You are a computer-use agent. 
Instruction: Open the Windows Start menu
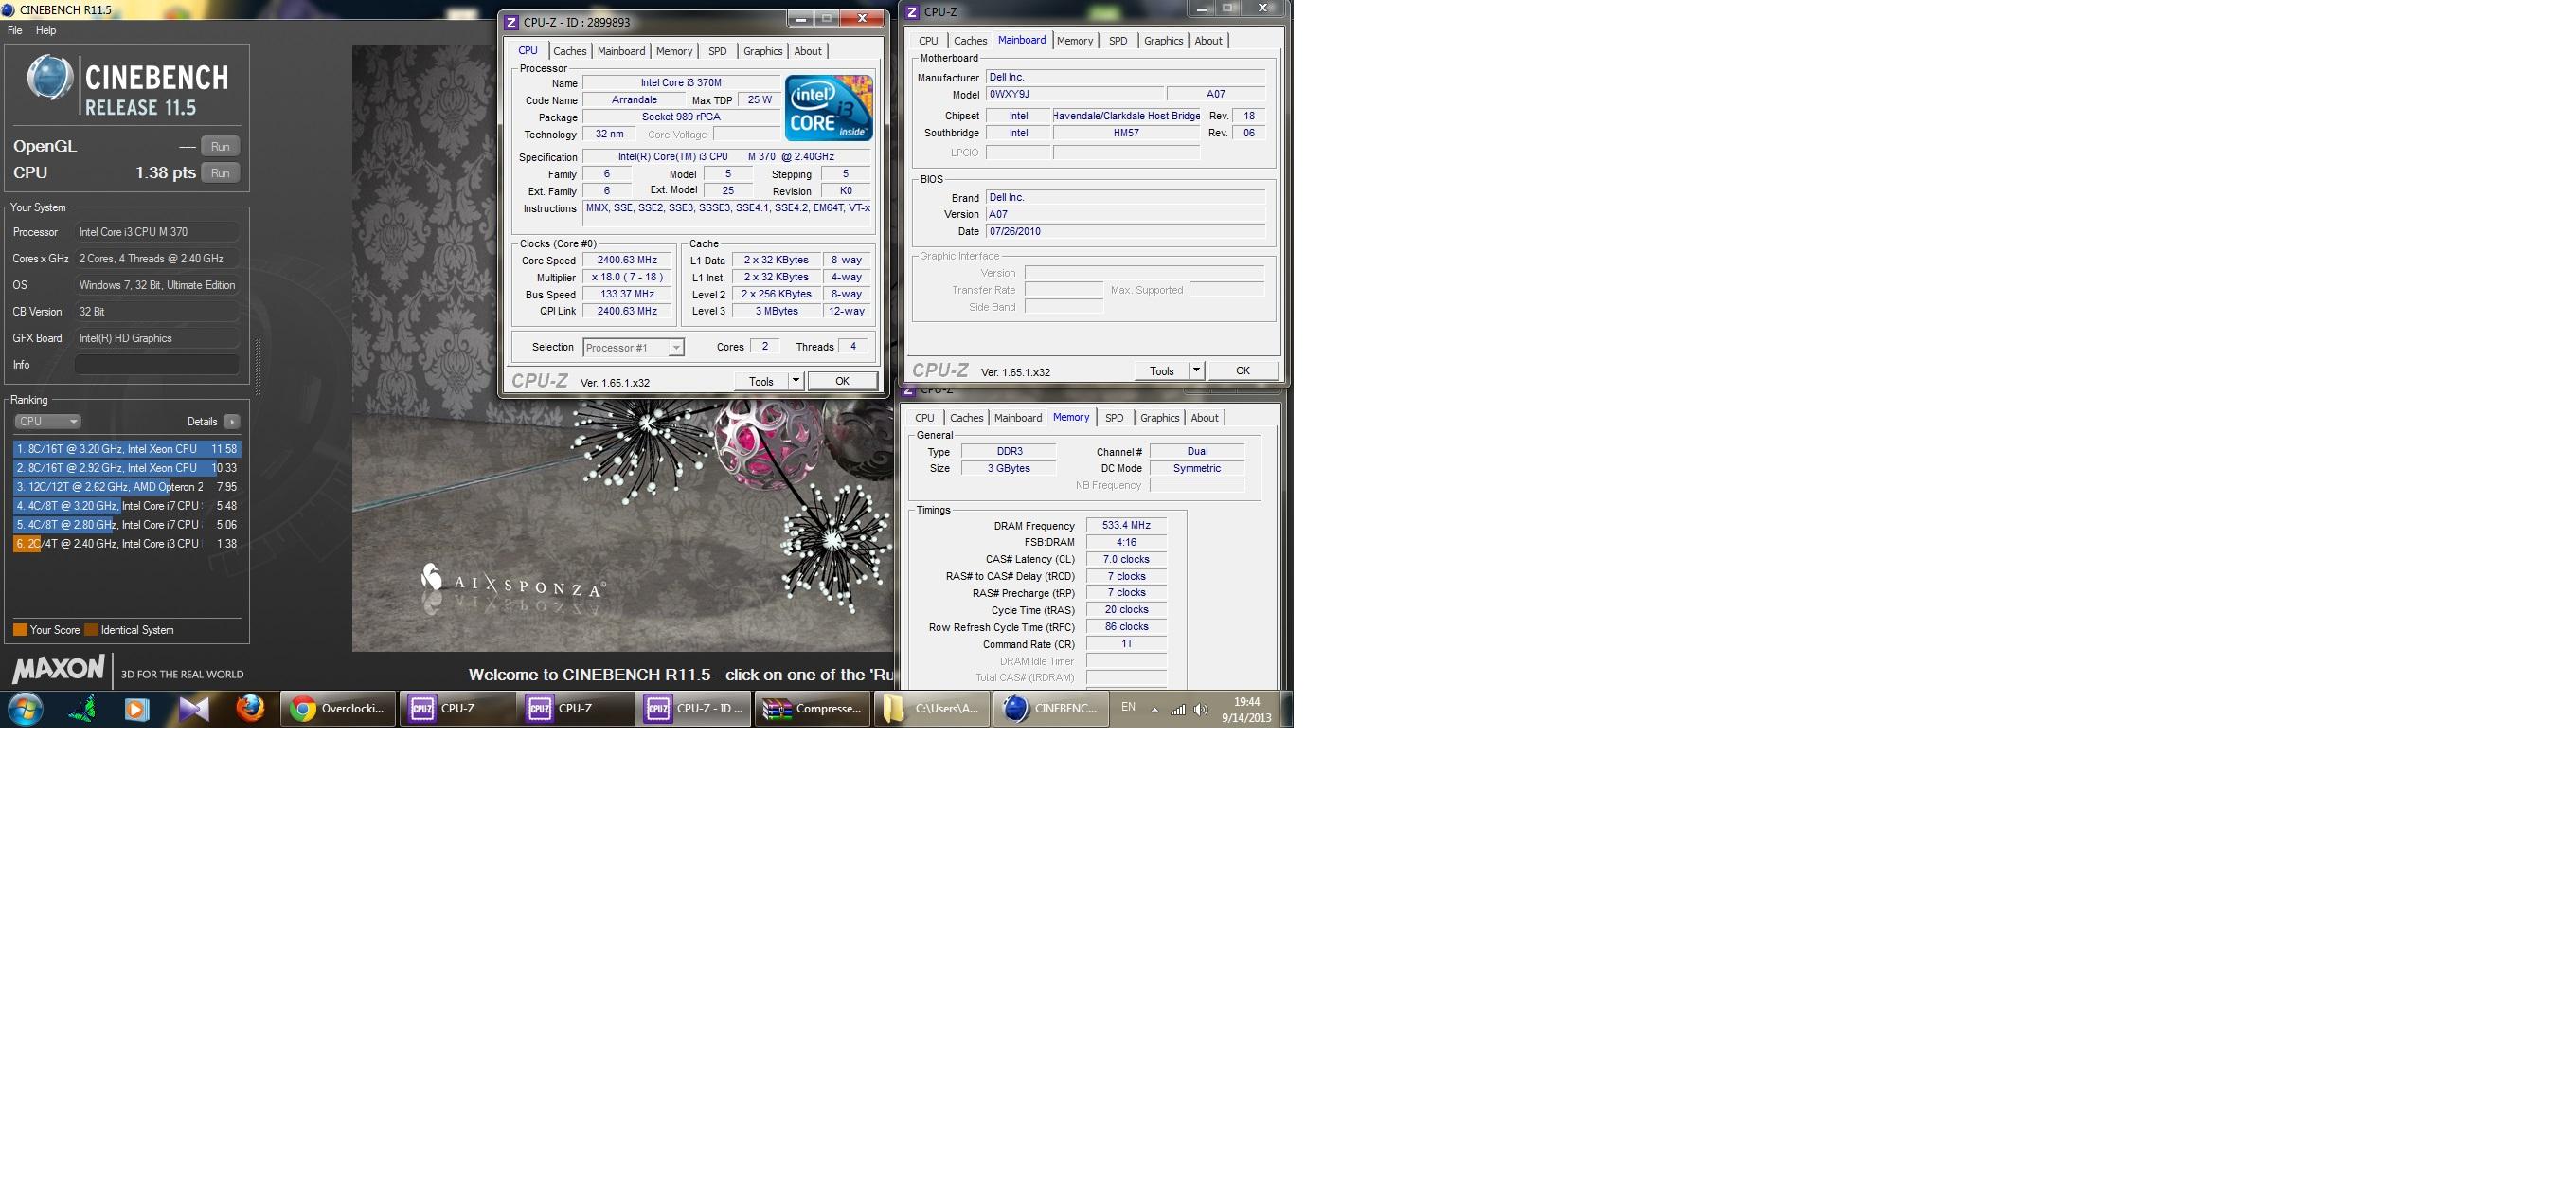tap(26, 709)
